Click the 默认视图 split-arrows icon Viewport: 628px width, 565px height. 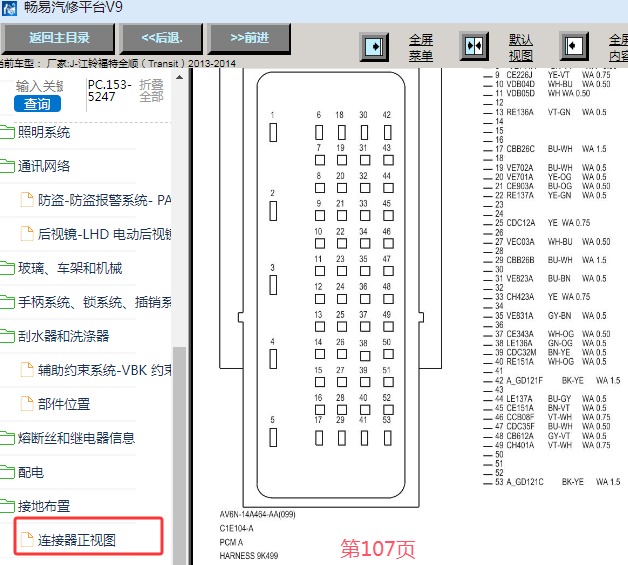point(474,46)
